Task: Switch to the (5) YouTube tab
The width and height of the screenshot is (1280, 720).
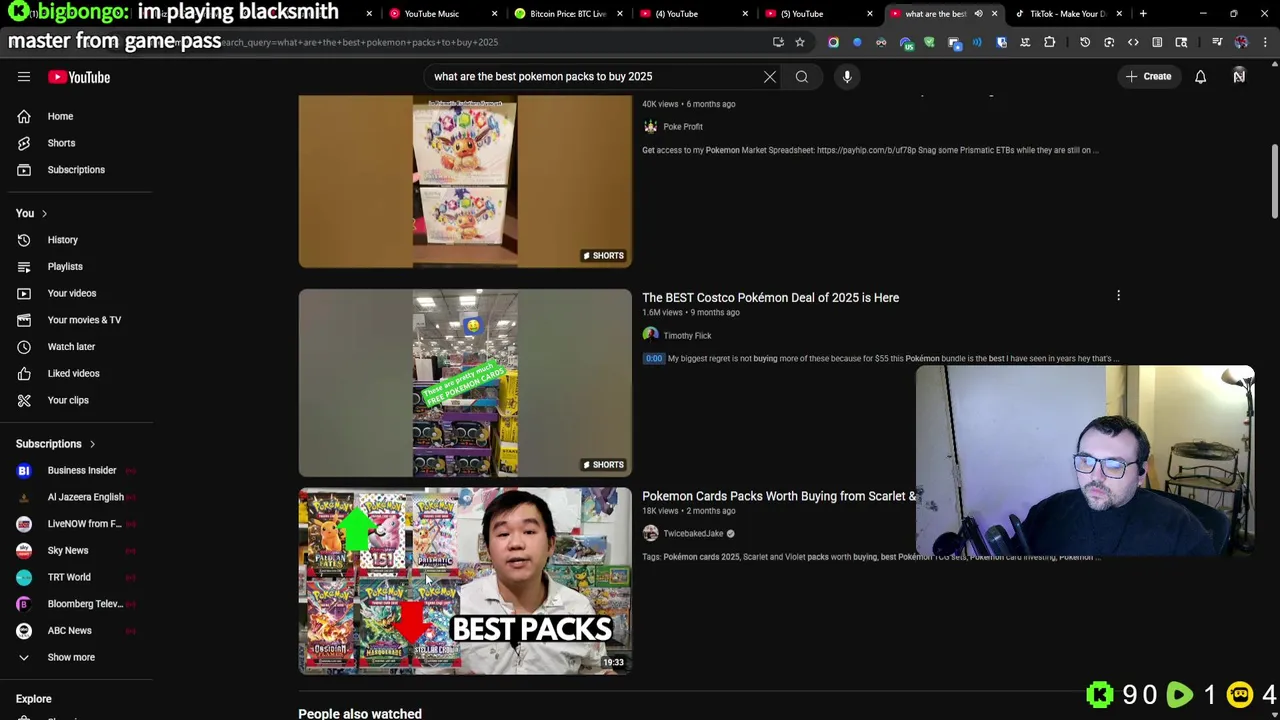Action: [x=802, y=14]
